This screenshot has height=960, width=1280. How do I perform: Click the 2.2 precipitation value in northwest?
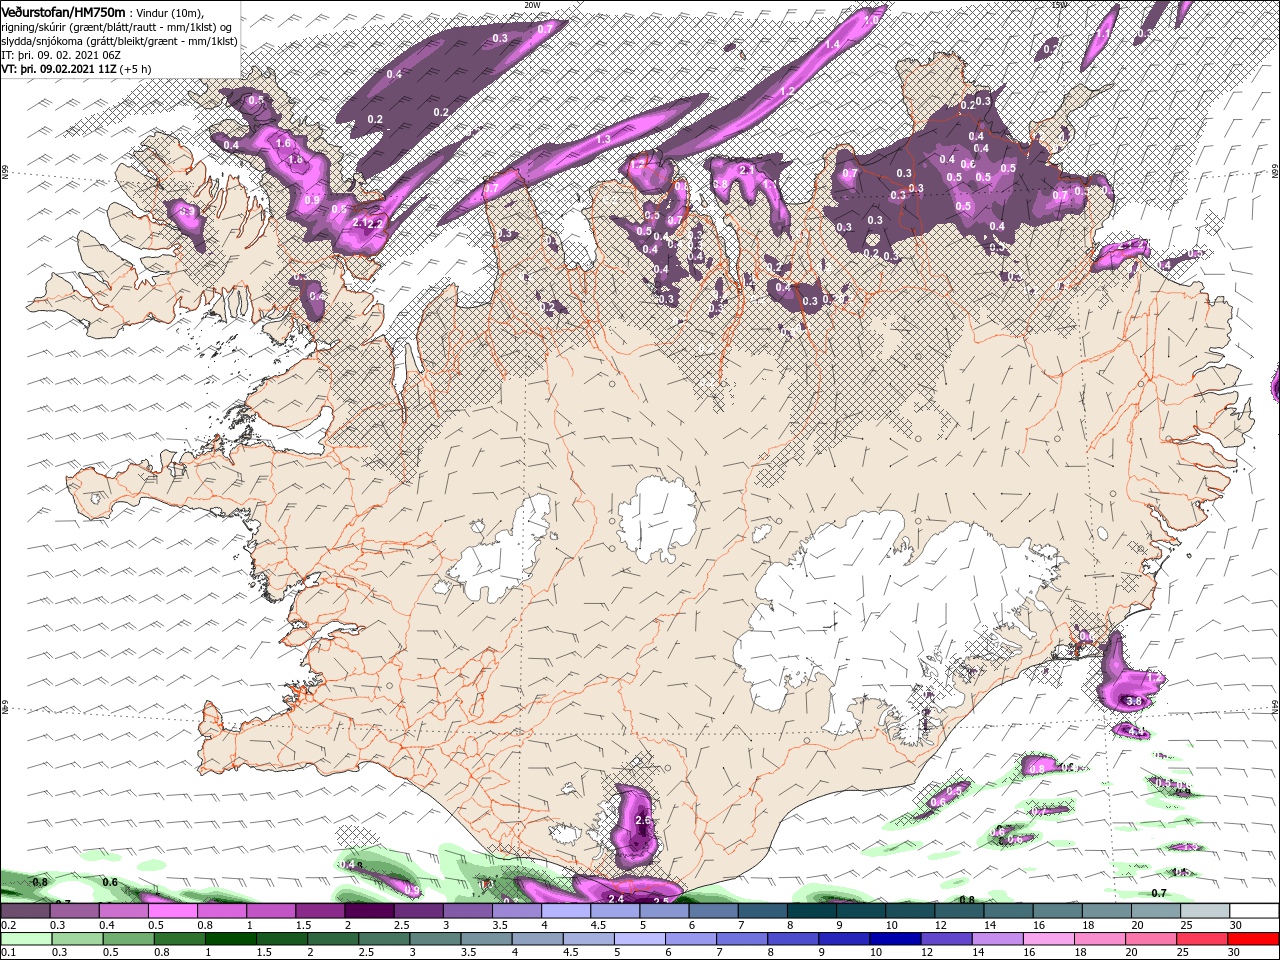pyautogui.click(x=375, y=224)
